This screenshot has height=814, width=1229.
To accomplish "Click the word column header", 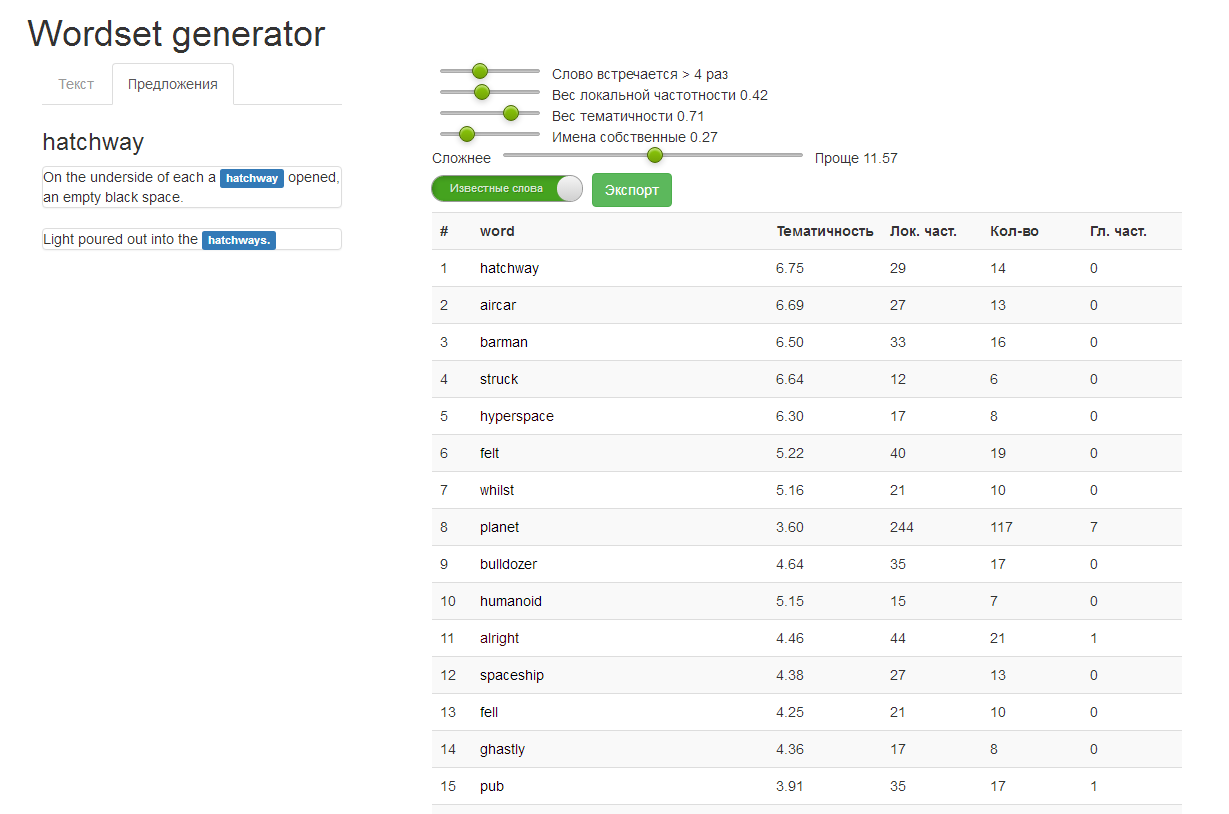I will [497, 231].
